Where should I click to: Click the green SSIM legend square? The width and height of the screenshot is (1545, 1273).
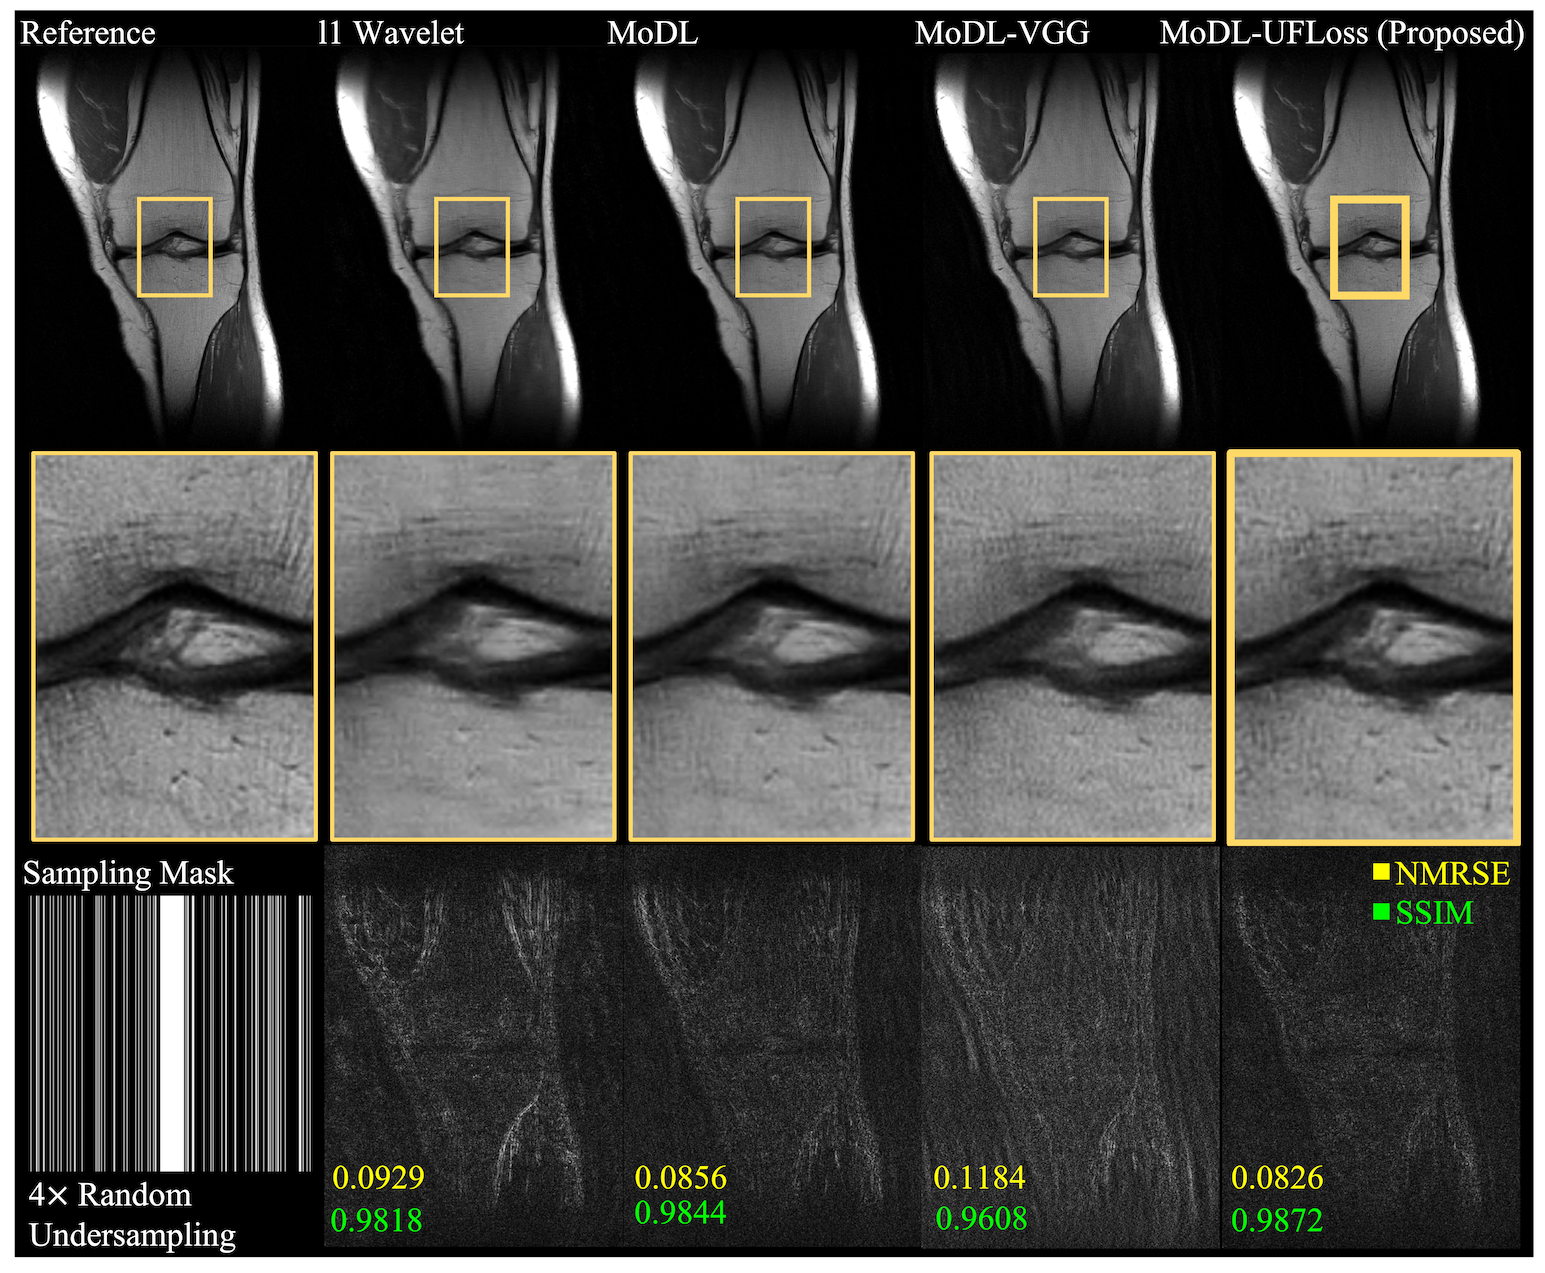tap(1381, 912)
